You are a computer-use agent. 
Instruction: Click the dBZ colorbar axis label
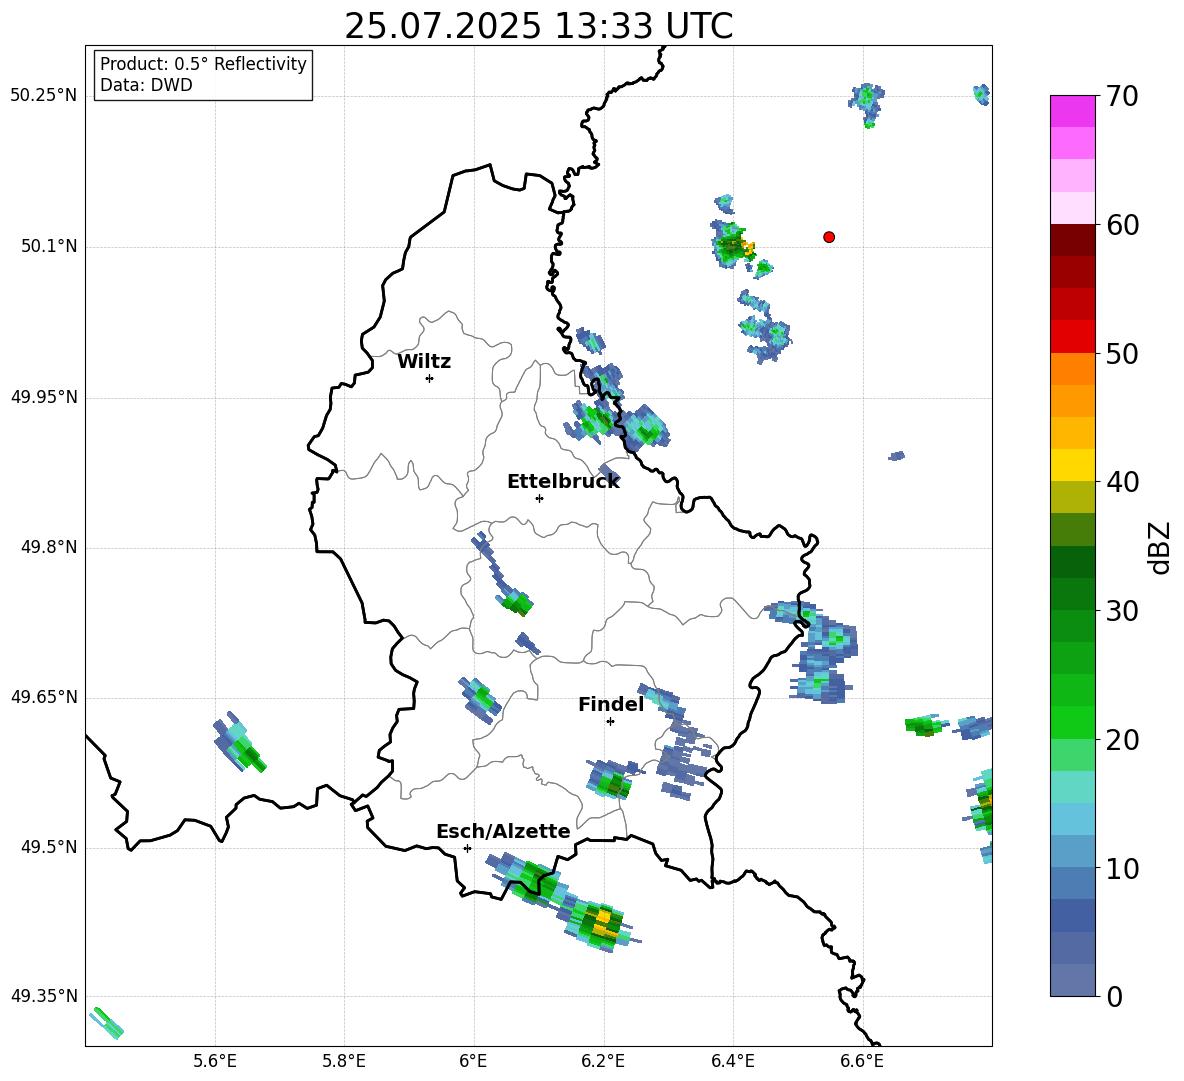pyautogui.click(x=1158, y=547)
